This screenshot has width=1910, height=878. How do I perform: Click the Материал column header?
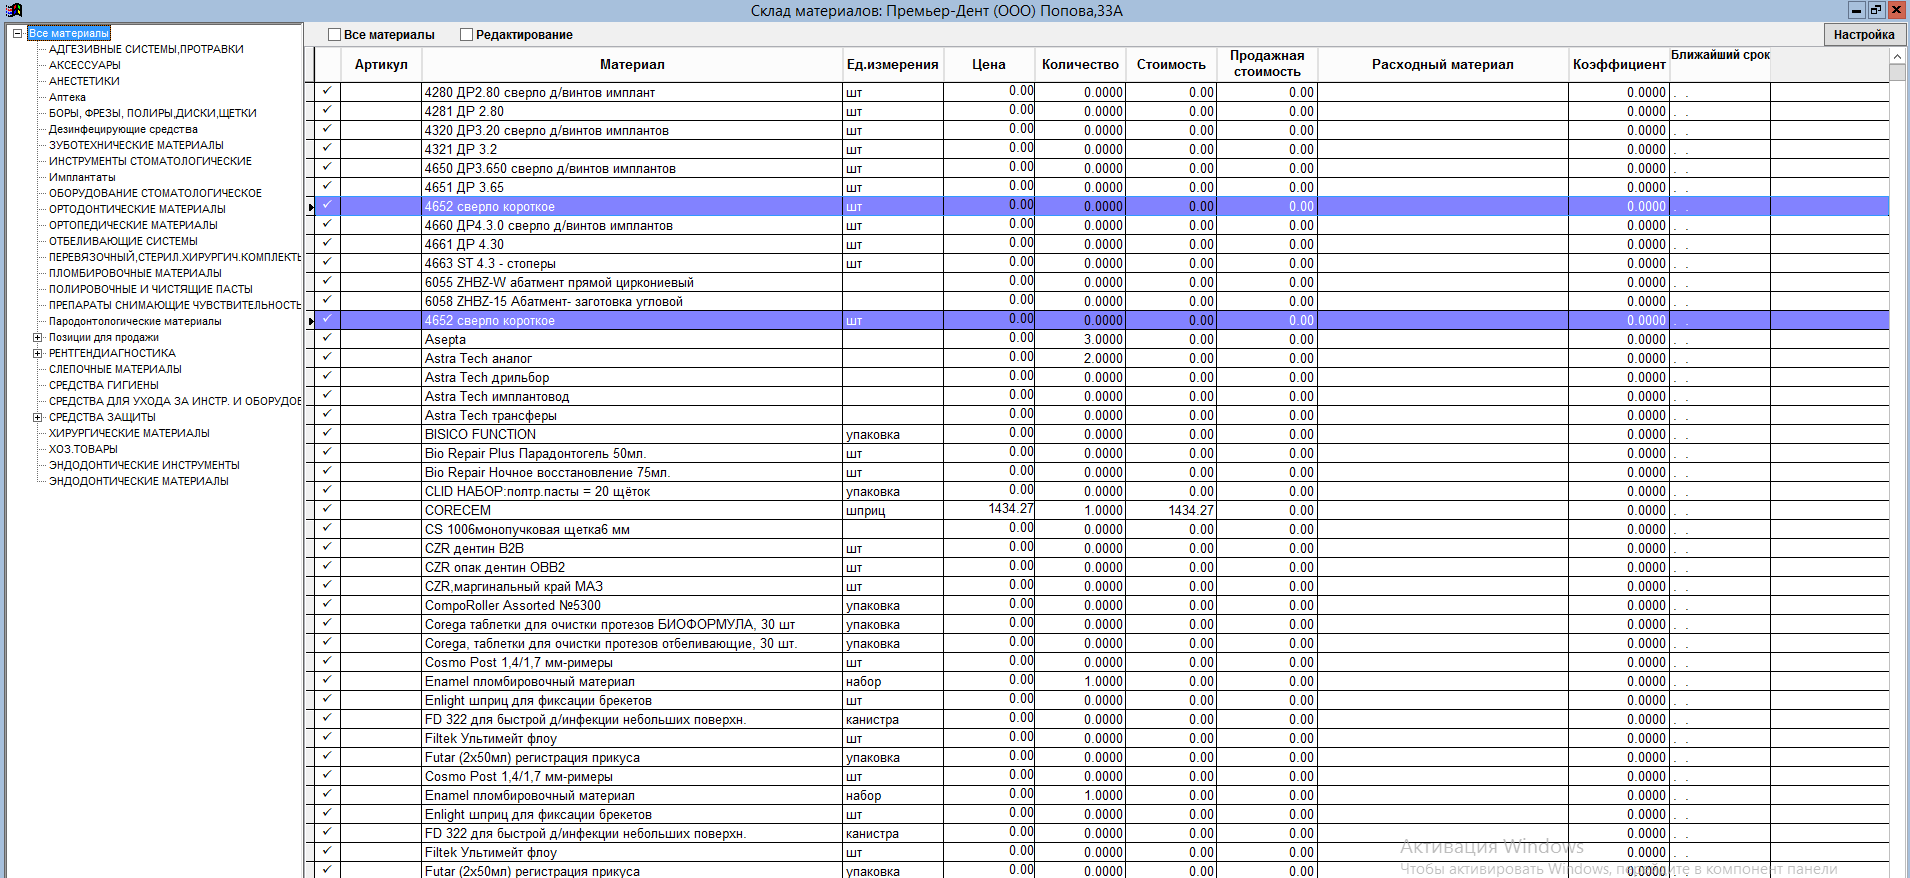click(x=632, y=65)
